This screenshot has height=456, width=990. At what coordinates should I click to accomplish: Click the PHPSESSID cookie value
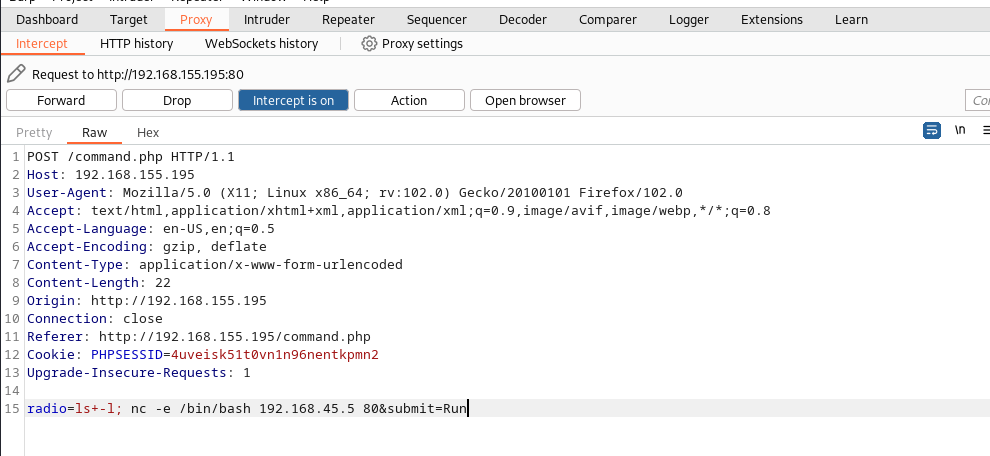pos(275,354)
